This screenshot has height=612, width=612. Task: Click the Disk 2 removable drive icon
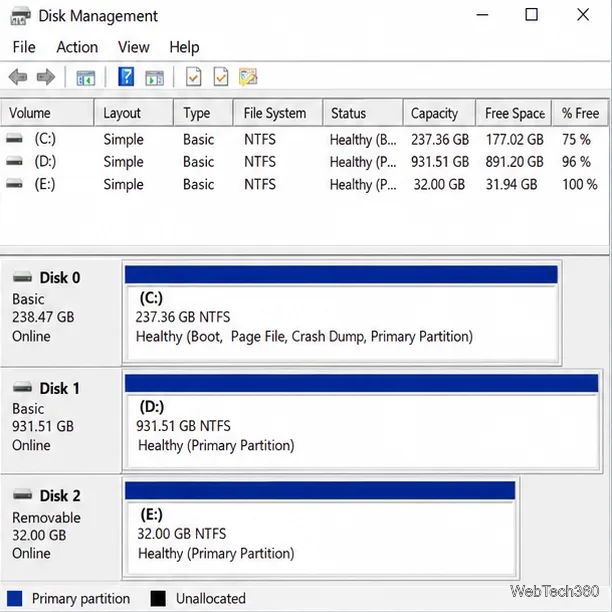click(x=22, y=495)
